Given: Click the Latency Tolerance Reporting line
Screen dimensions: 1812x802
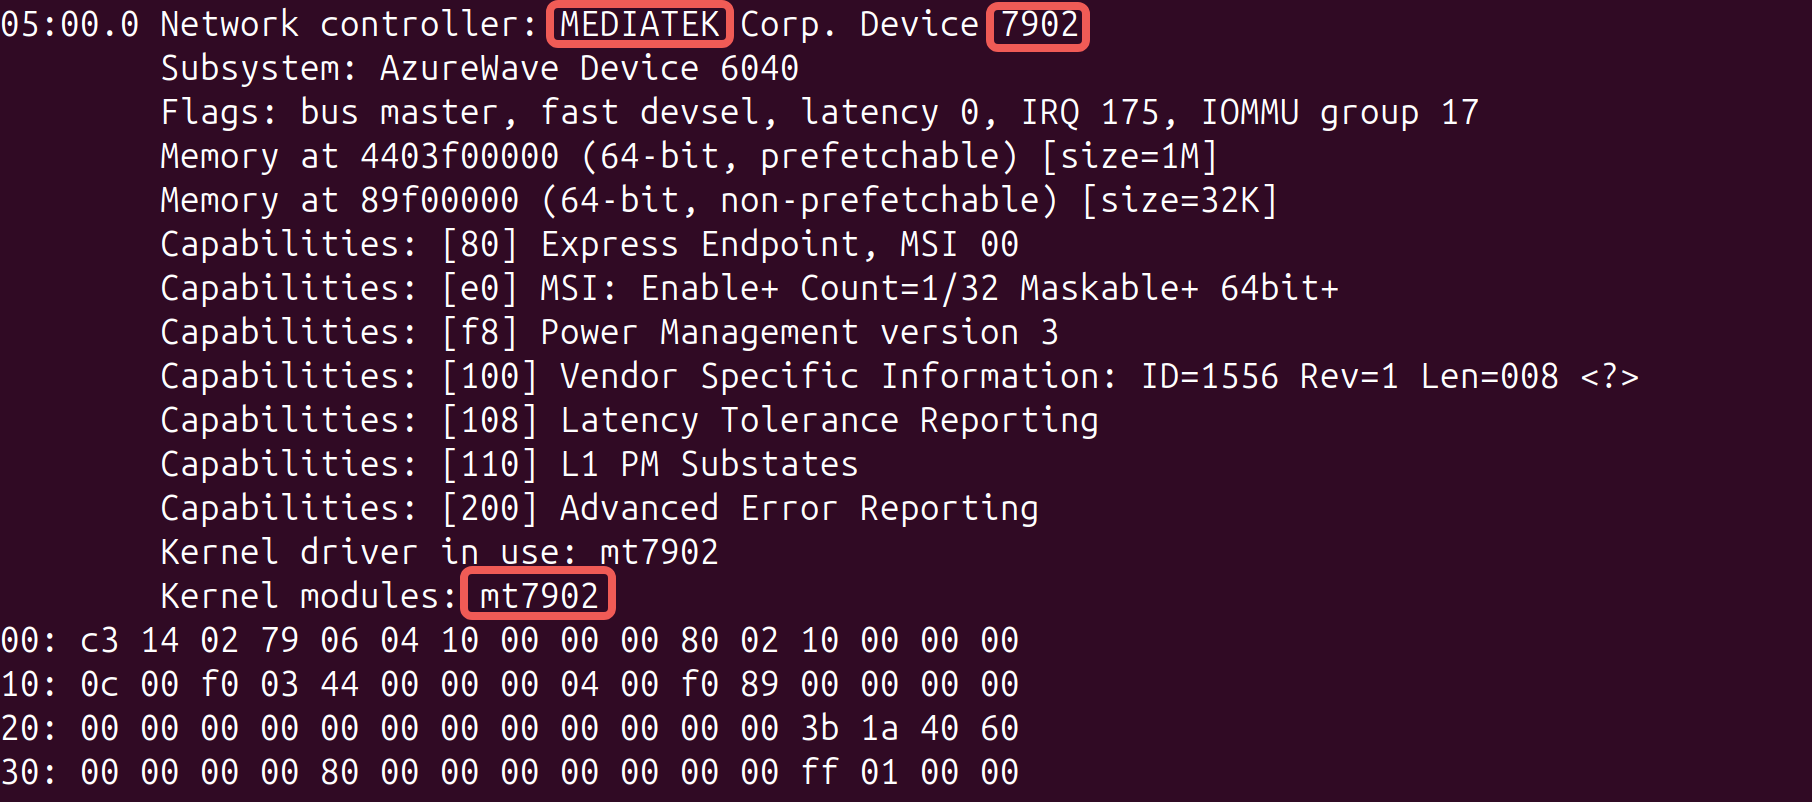Looking at the screenshot, I should pos(630,420).
